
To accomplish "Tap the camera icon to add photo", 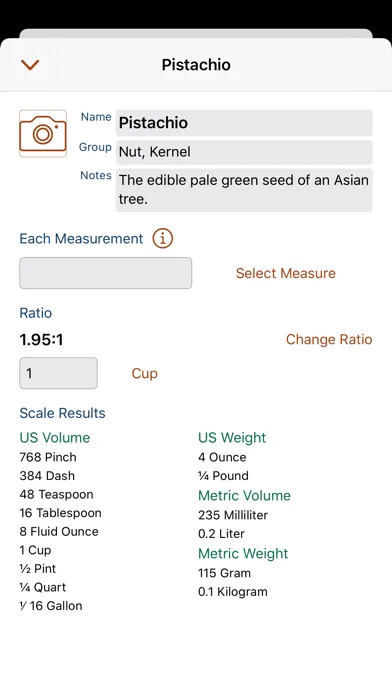I will tap(43, 134).
